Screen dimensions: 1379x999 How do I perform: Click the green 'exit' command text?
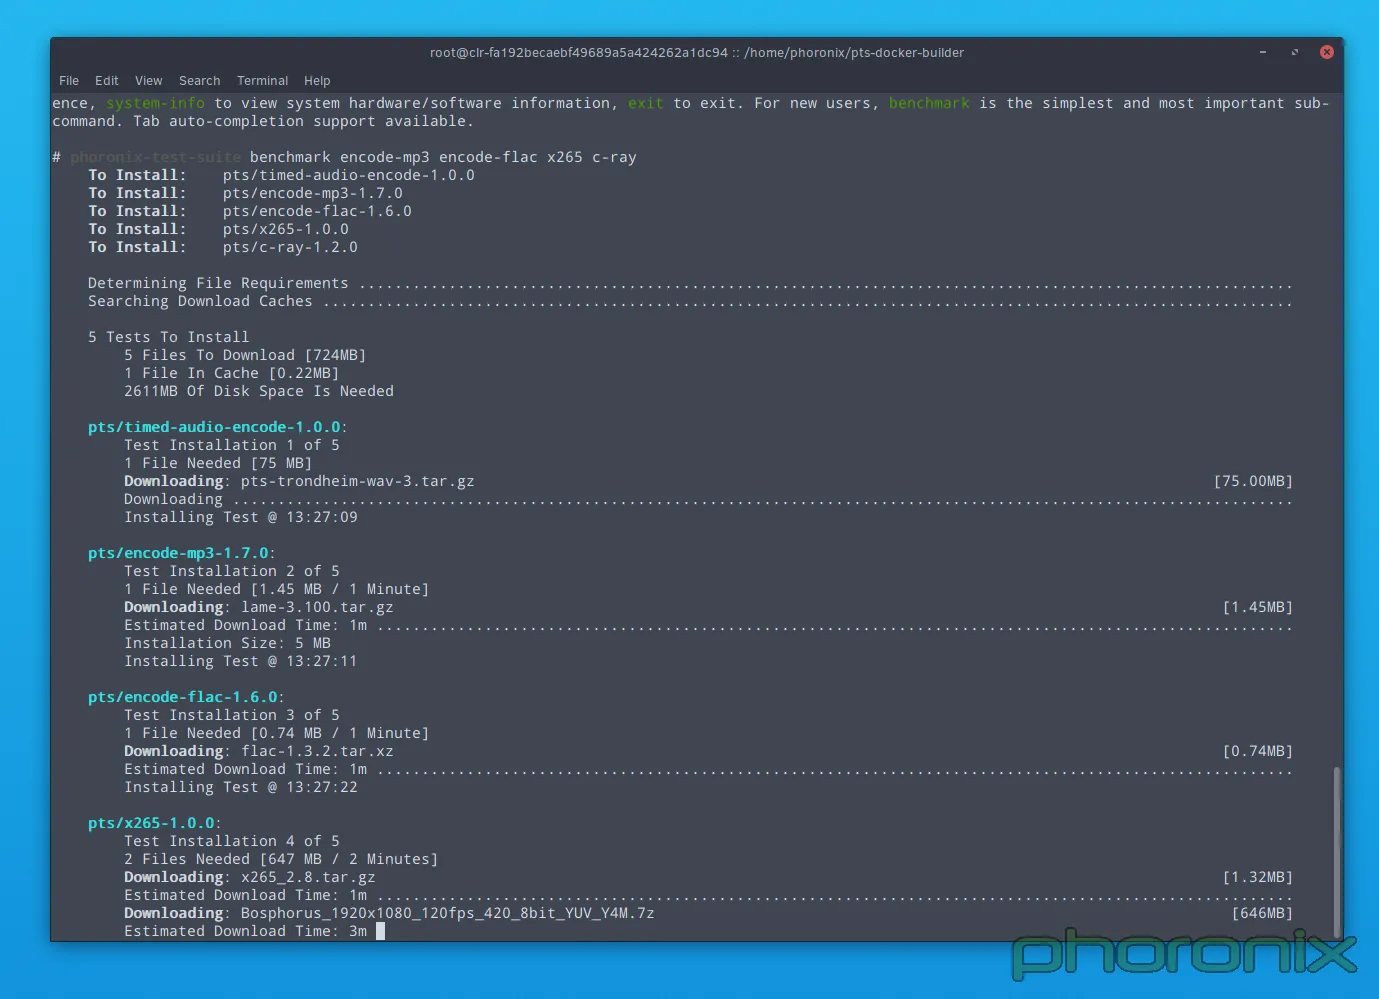[x=645, y=103]
